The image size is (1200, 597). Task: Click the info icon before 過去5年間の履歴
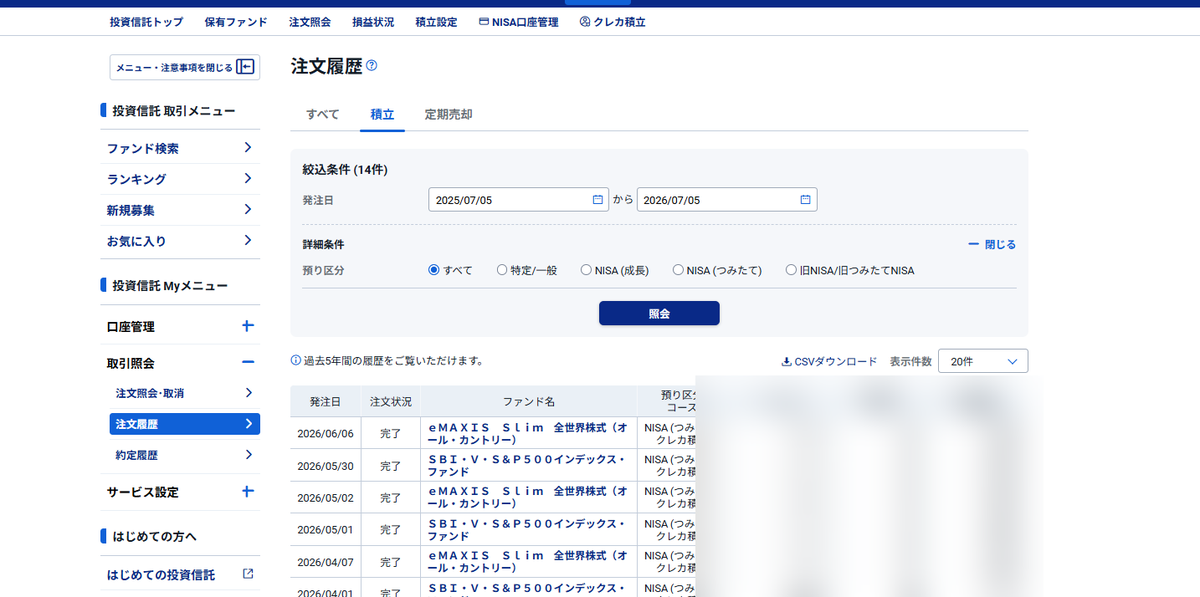[x=296, y=361]
